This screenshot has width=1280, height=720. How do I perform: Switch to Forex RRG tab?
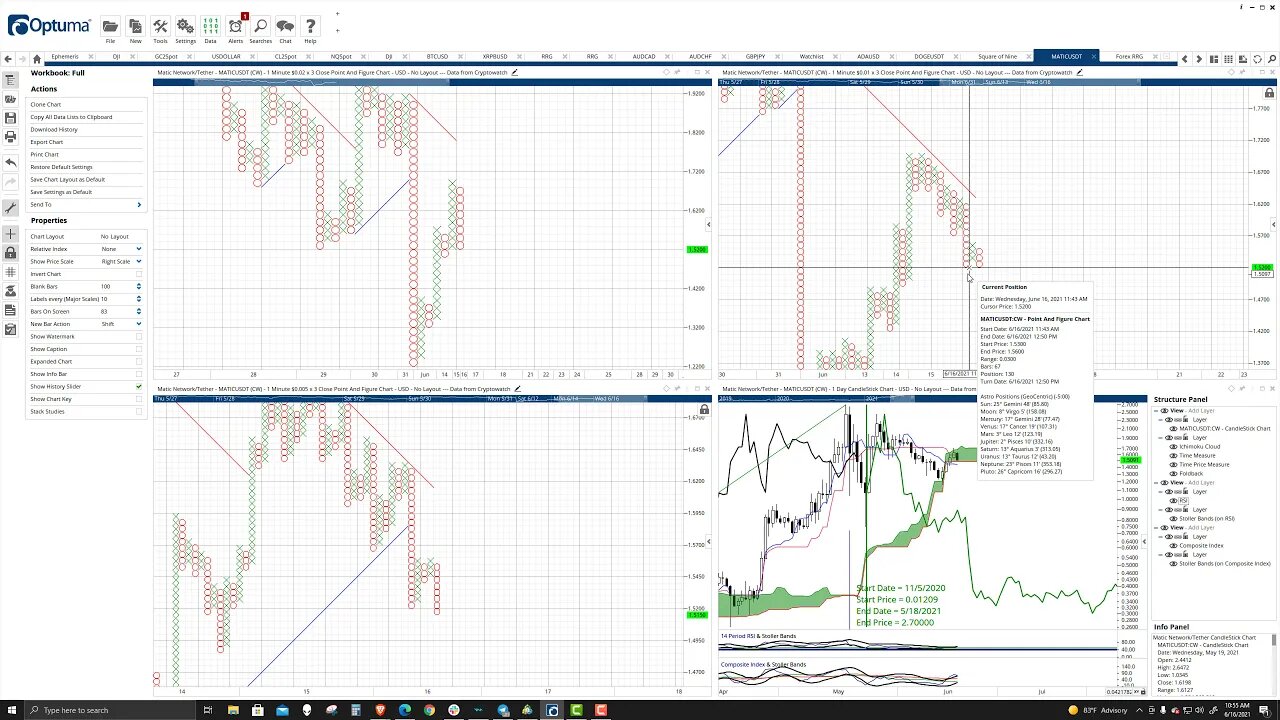[x=1129, y=57]
